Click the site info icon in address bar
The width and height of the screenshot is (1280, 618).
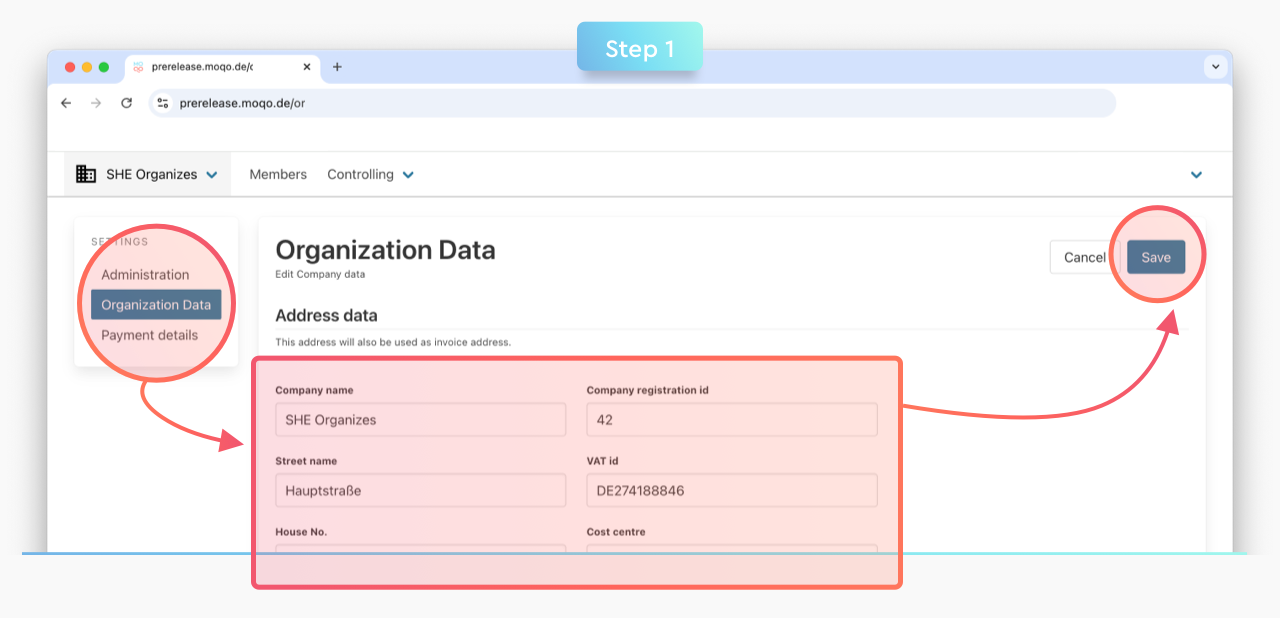pos(163,103)
